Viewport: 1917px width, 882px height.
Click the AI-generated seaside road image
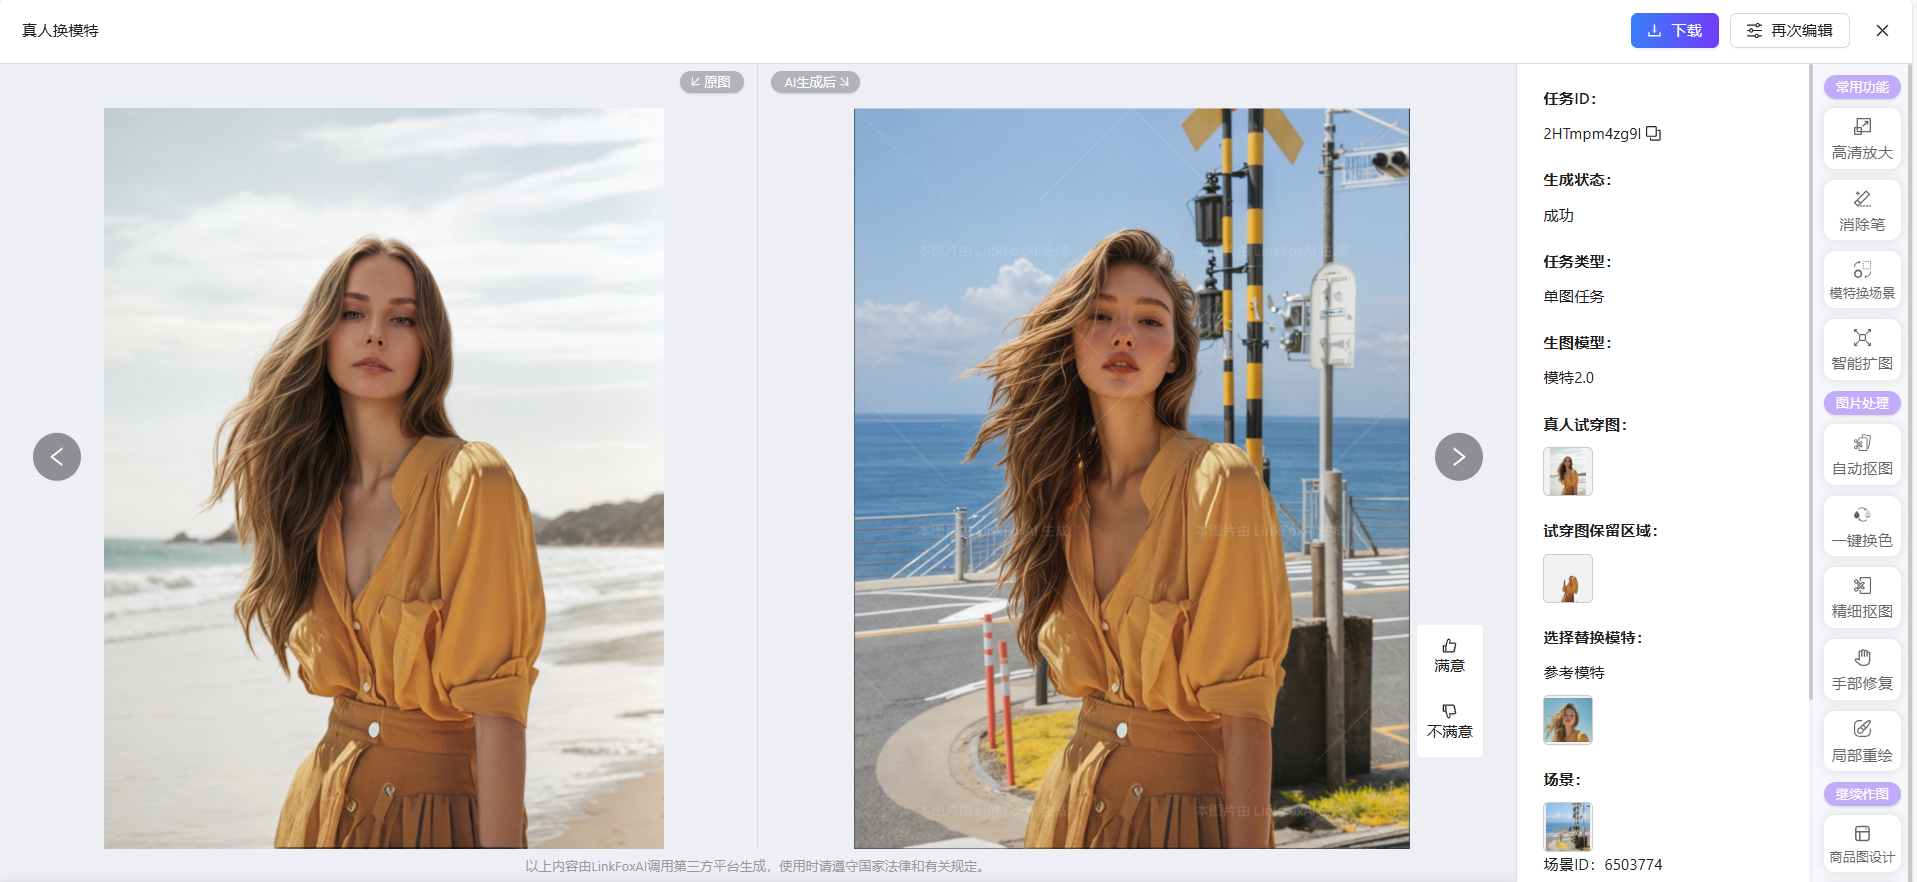click(x=1132, y=478)
